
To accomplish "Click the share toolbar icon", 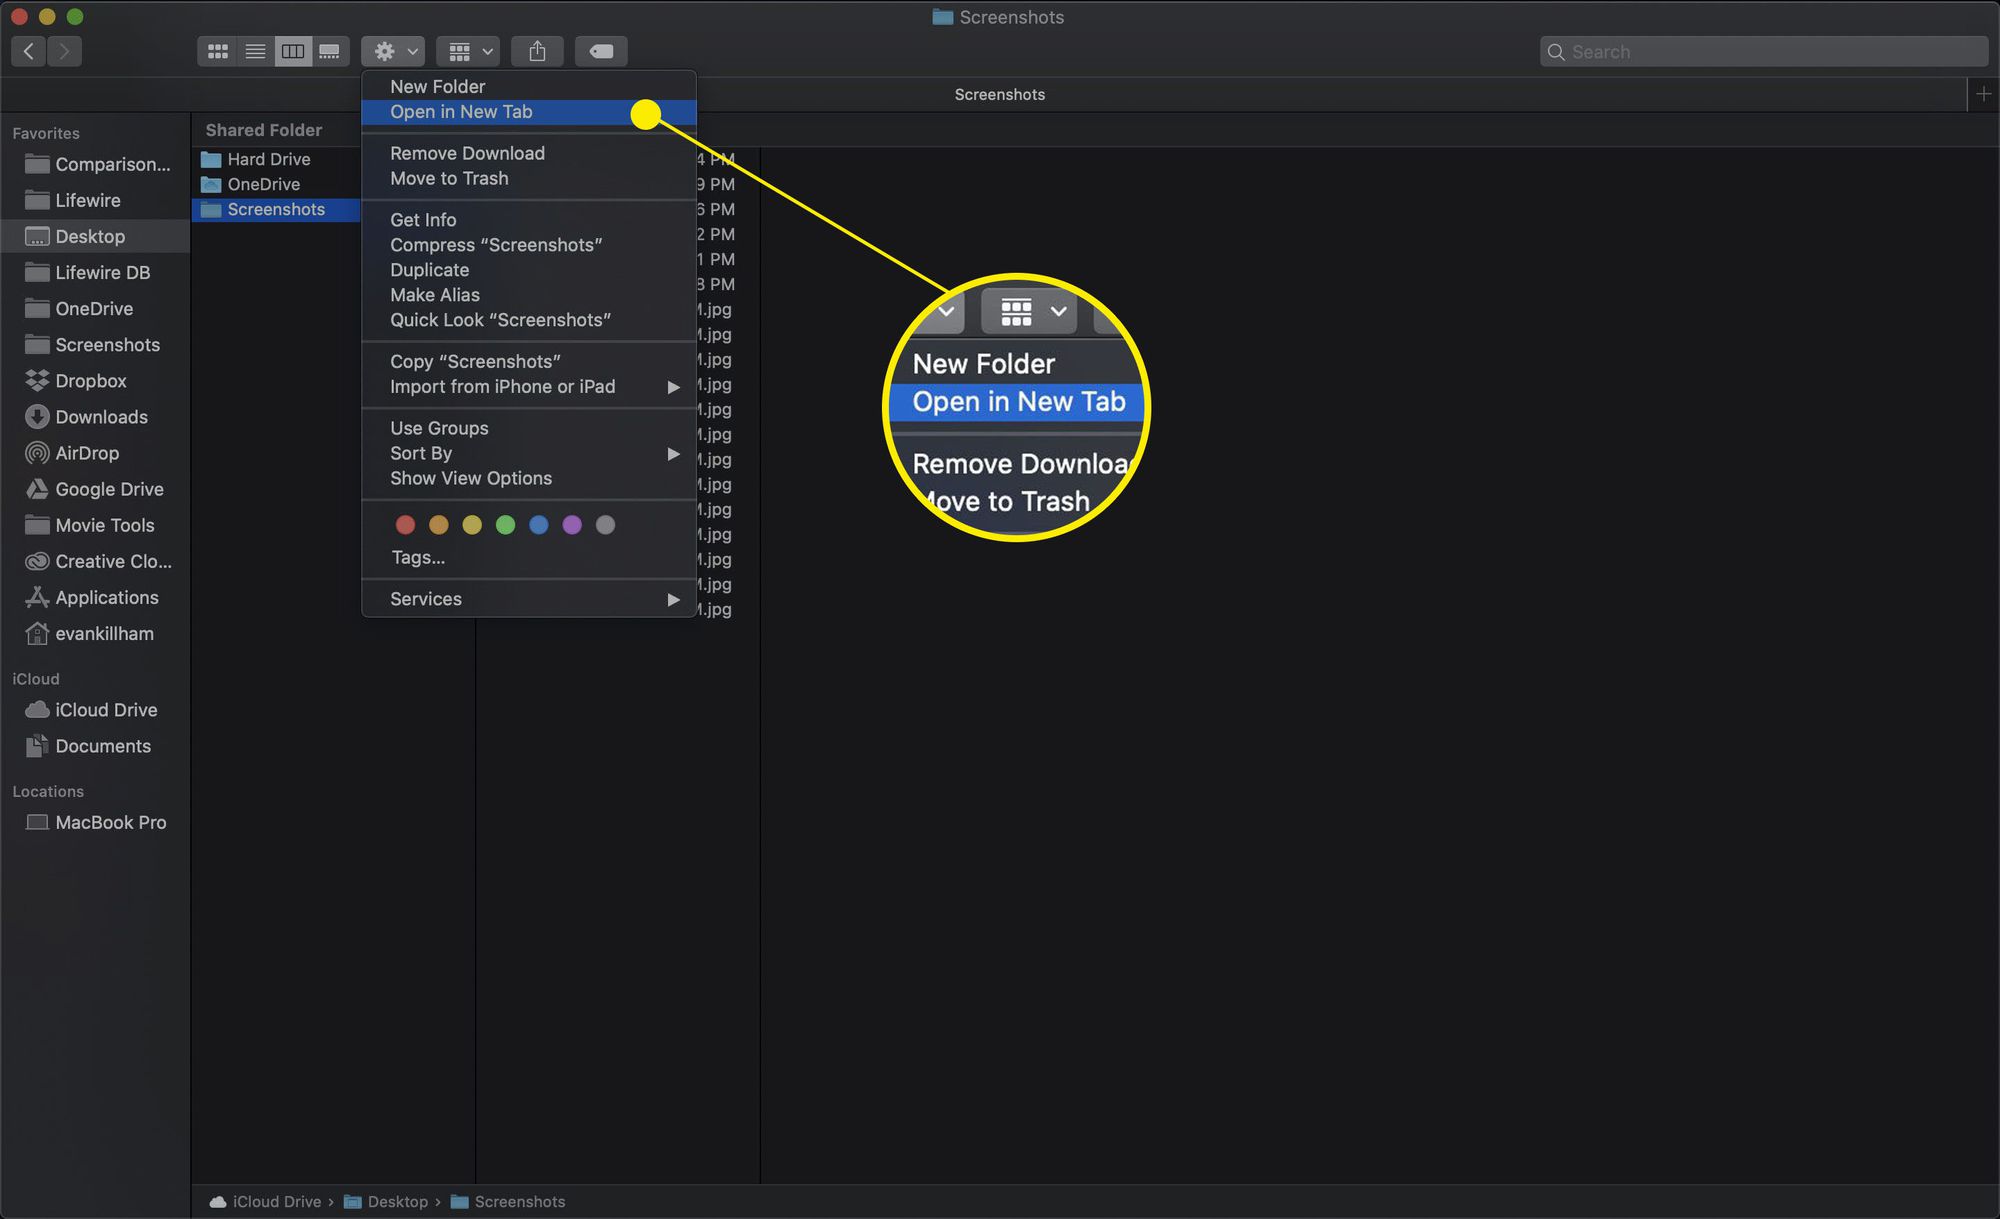I will tap(537, 50).
